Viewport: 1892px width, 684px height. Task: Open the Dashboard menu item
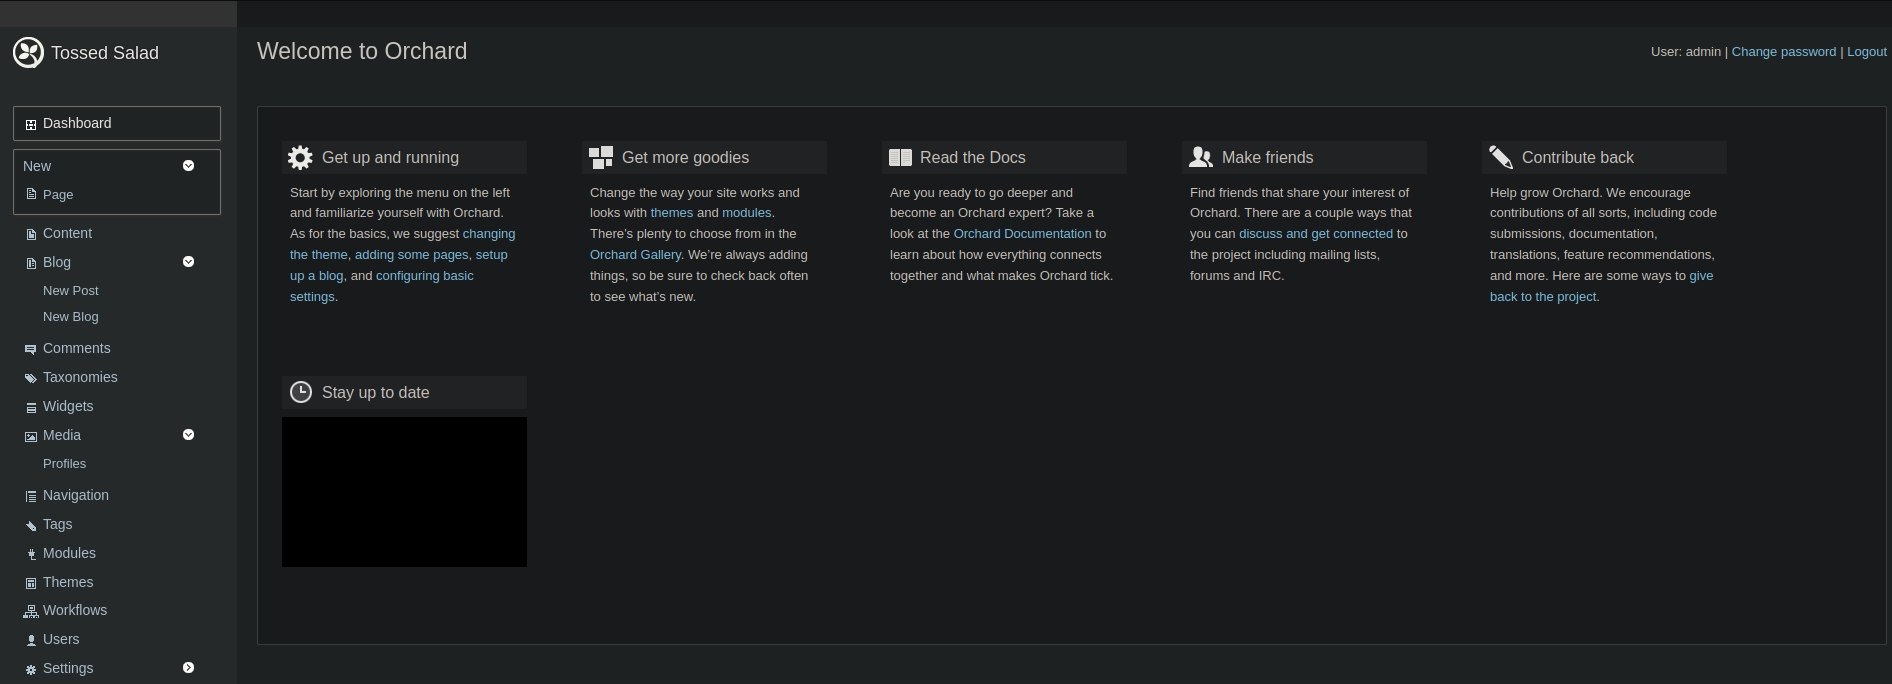77,124
